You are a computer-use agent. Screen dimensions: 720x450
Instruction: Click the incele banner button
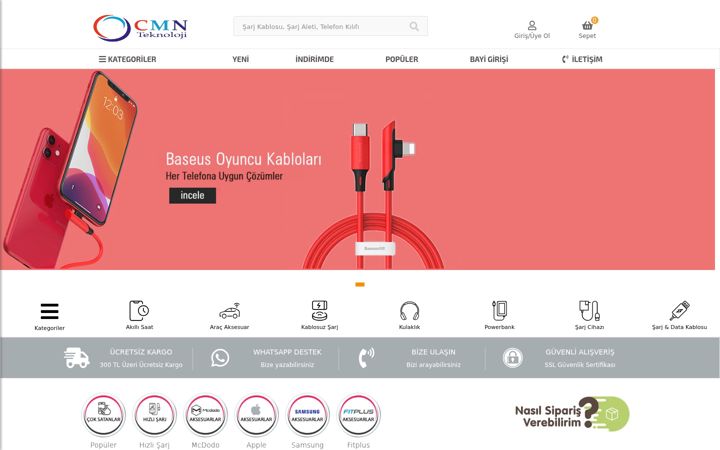(x=192, y=196)
